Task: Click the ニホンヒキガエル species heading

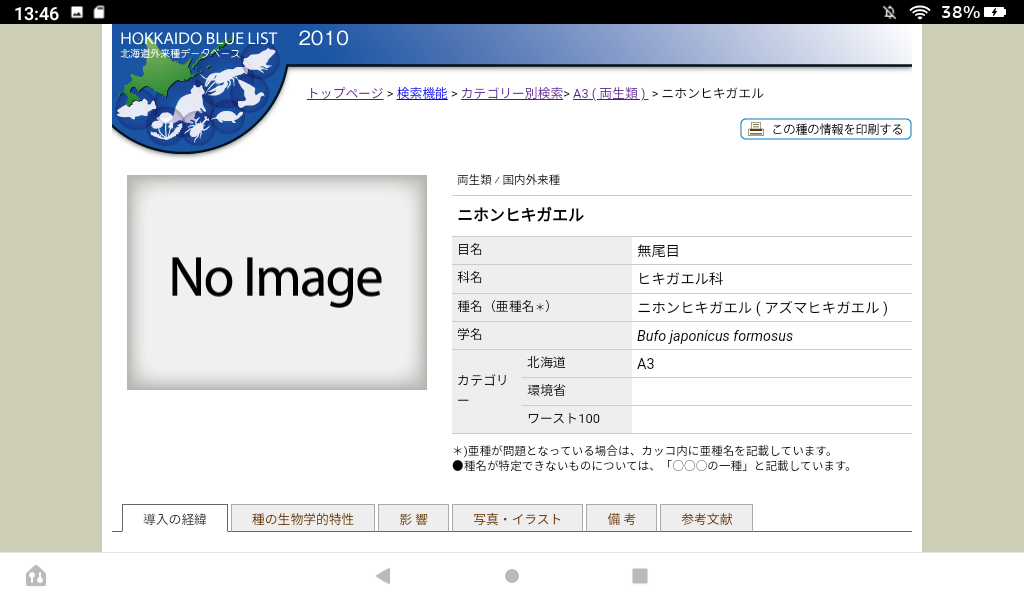Action: coord(520,215)
